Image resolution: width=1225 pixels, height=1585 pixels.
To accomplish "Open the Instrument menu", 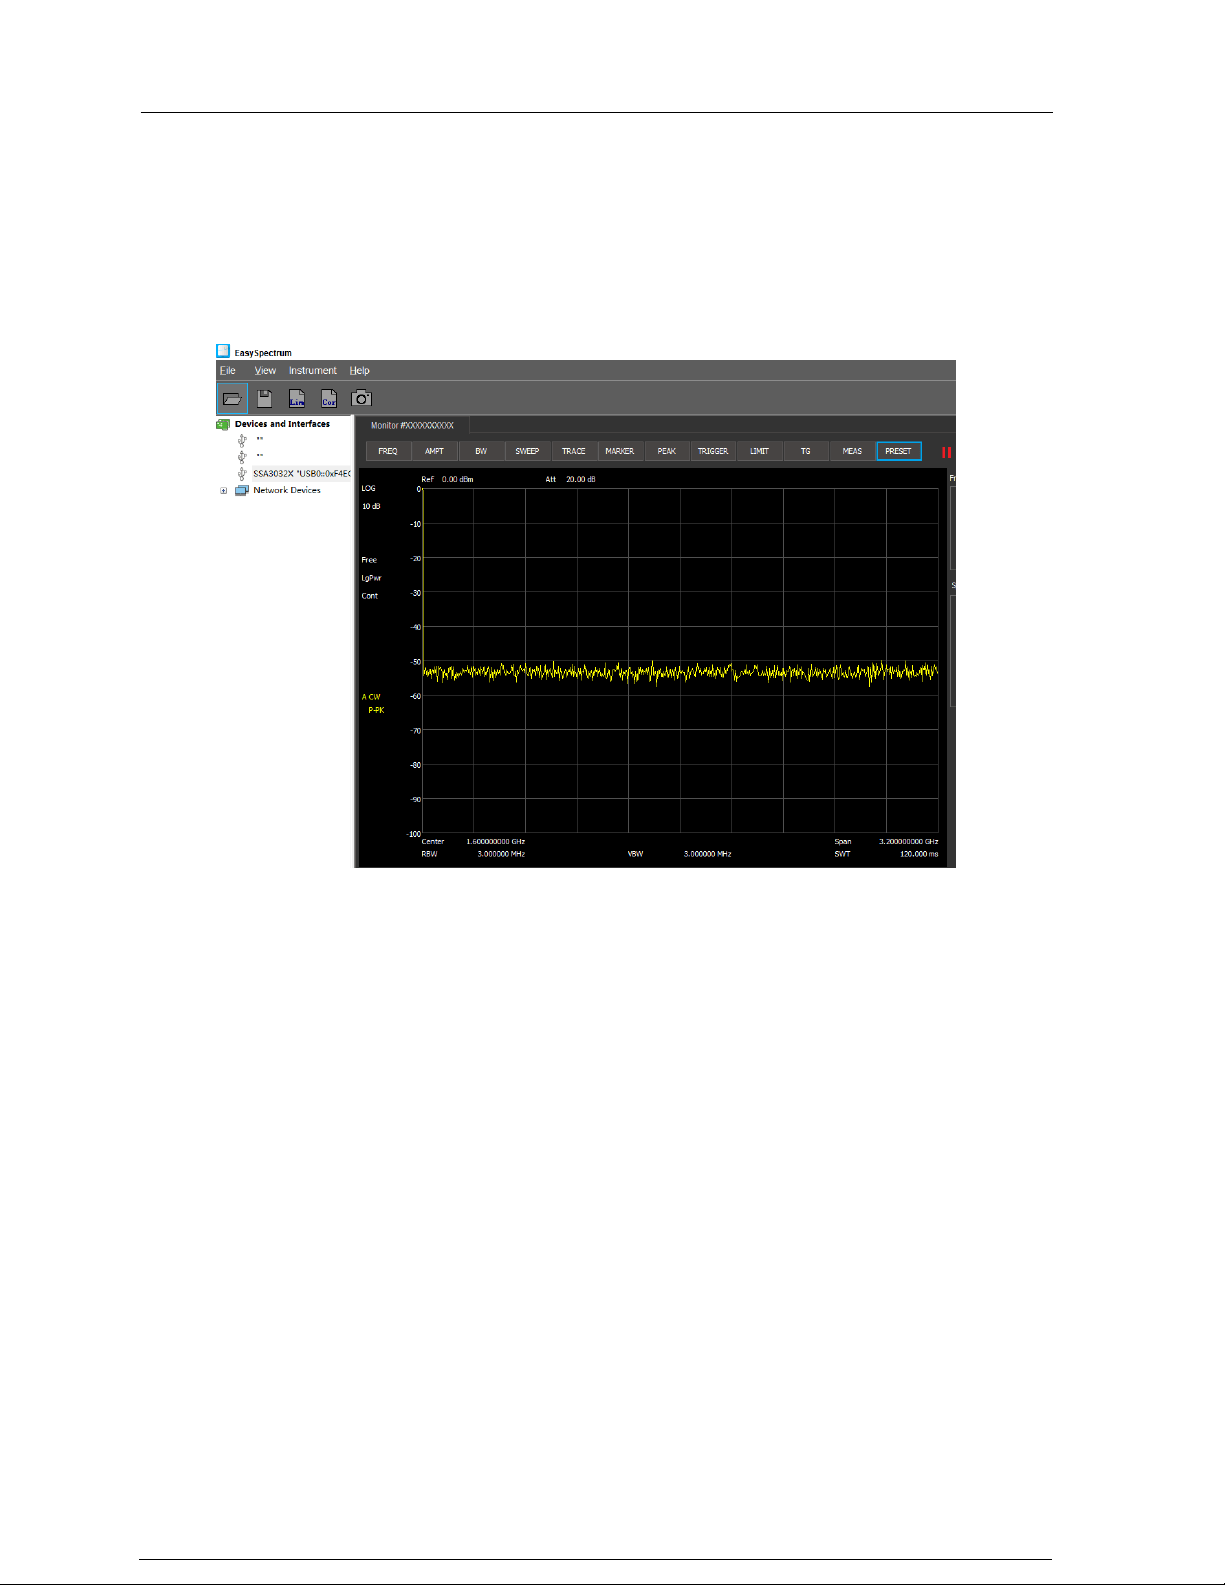I will [x=313, y=370].
